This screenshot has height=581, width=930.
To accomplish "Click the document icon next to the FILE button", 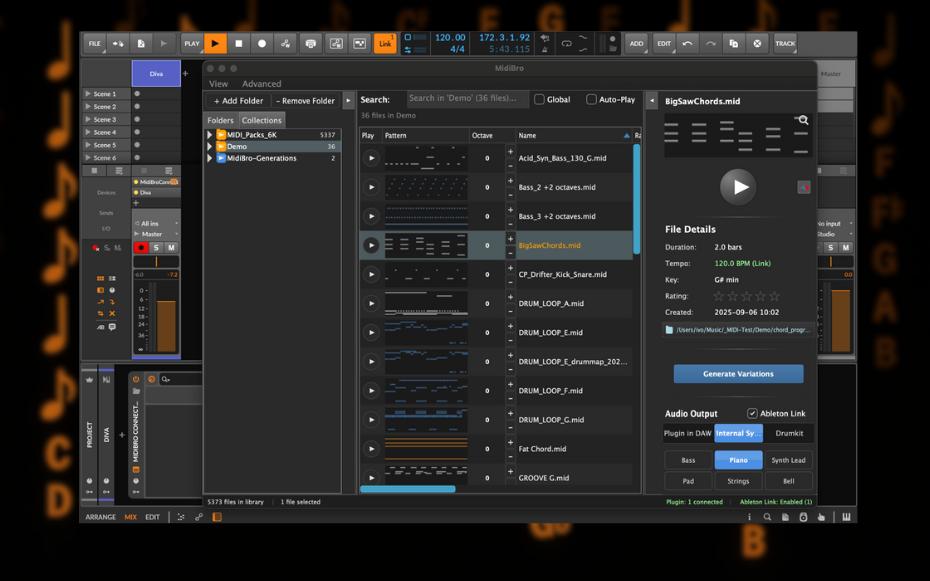I will [x=140, y=43].
